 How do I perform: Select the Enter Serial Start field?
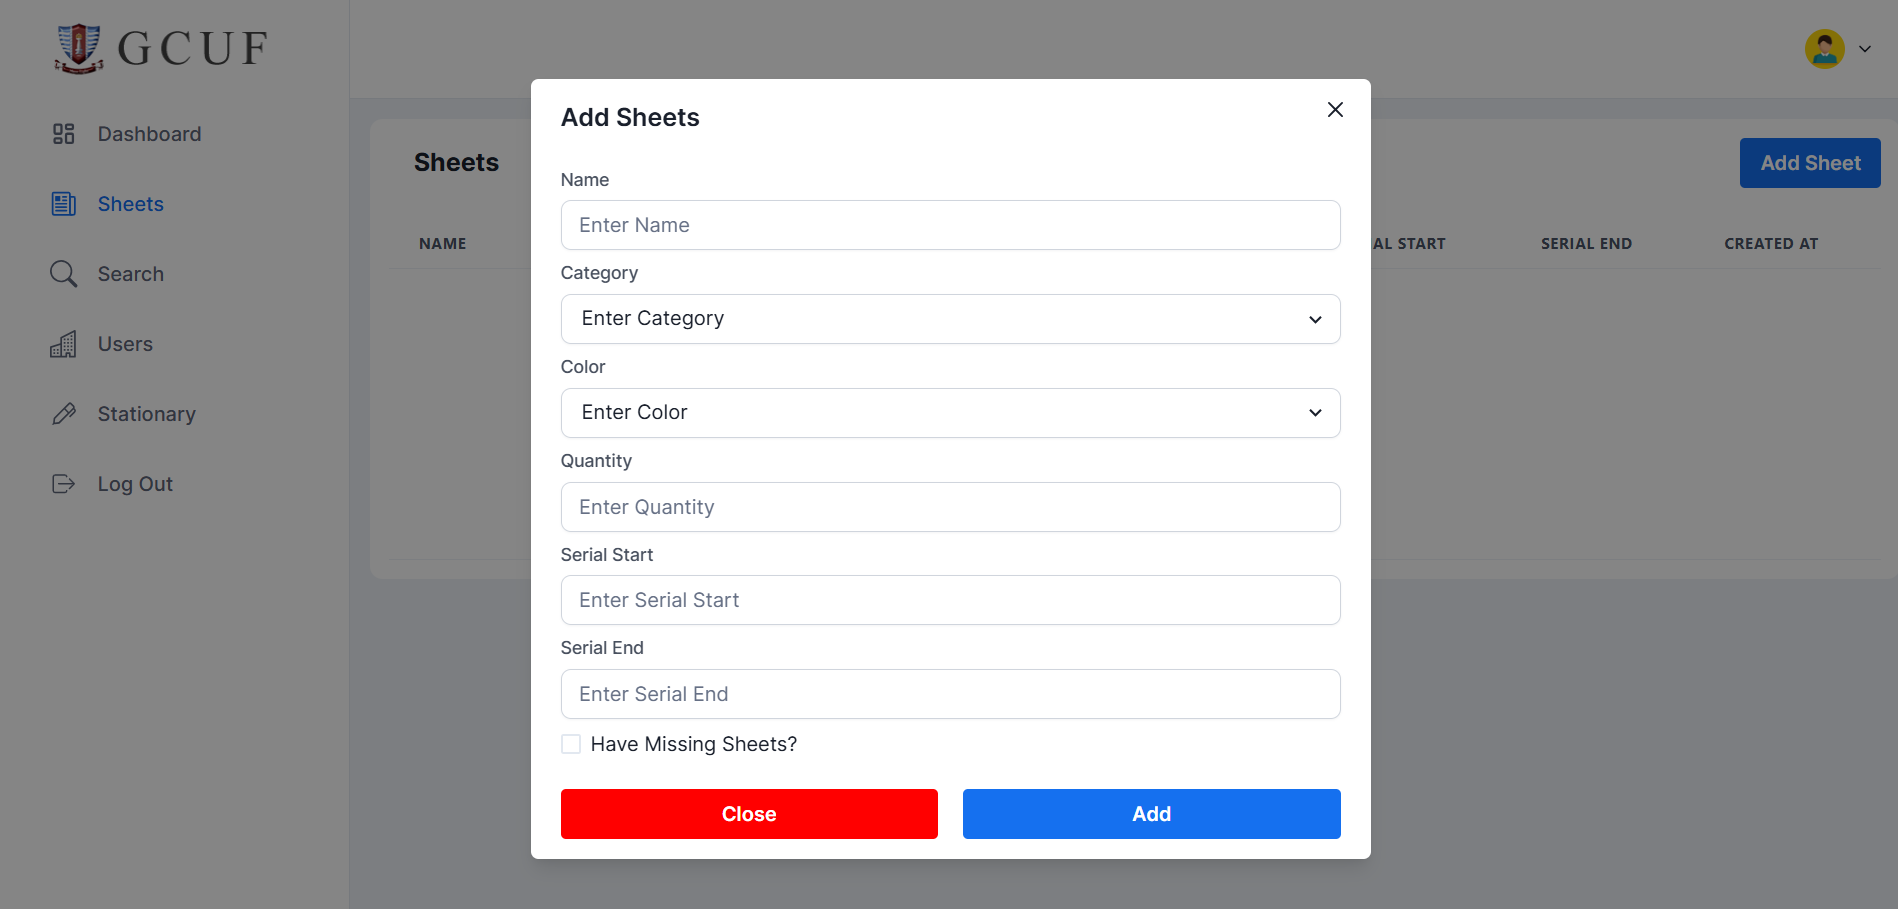click(950, 600)
